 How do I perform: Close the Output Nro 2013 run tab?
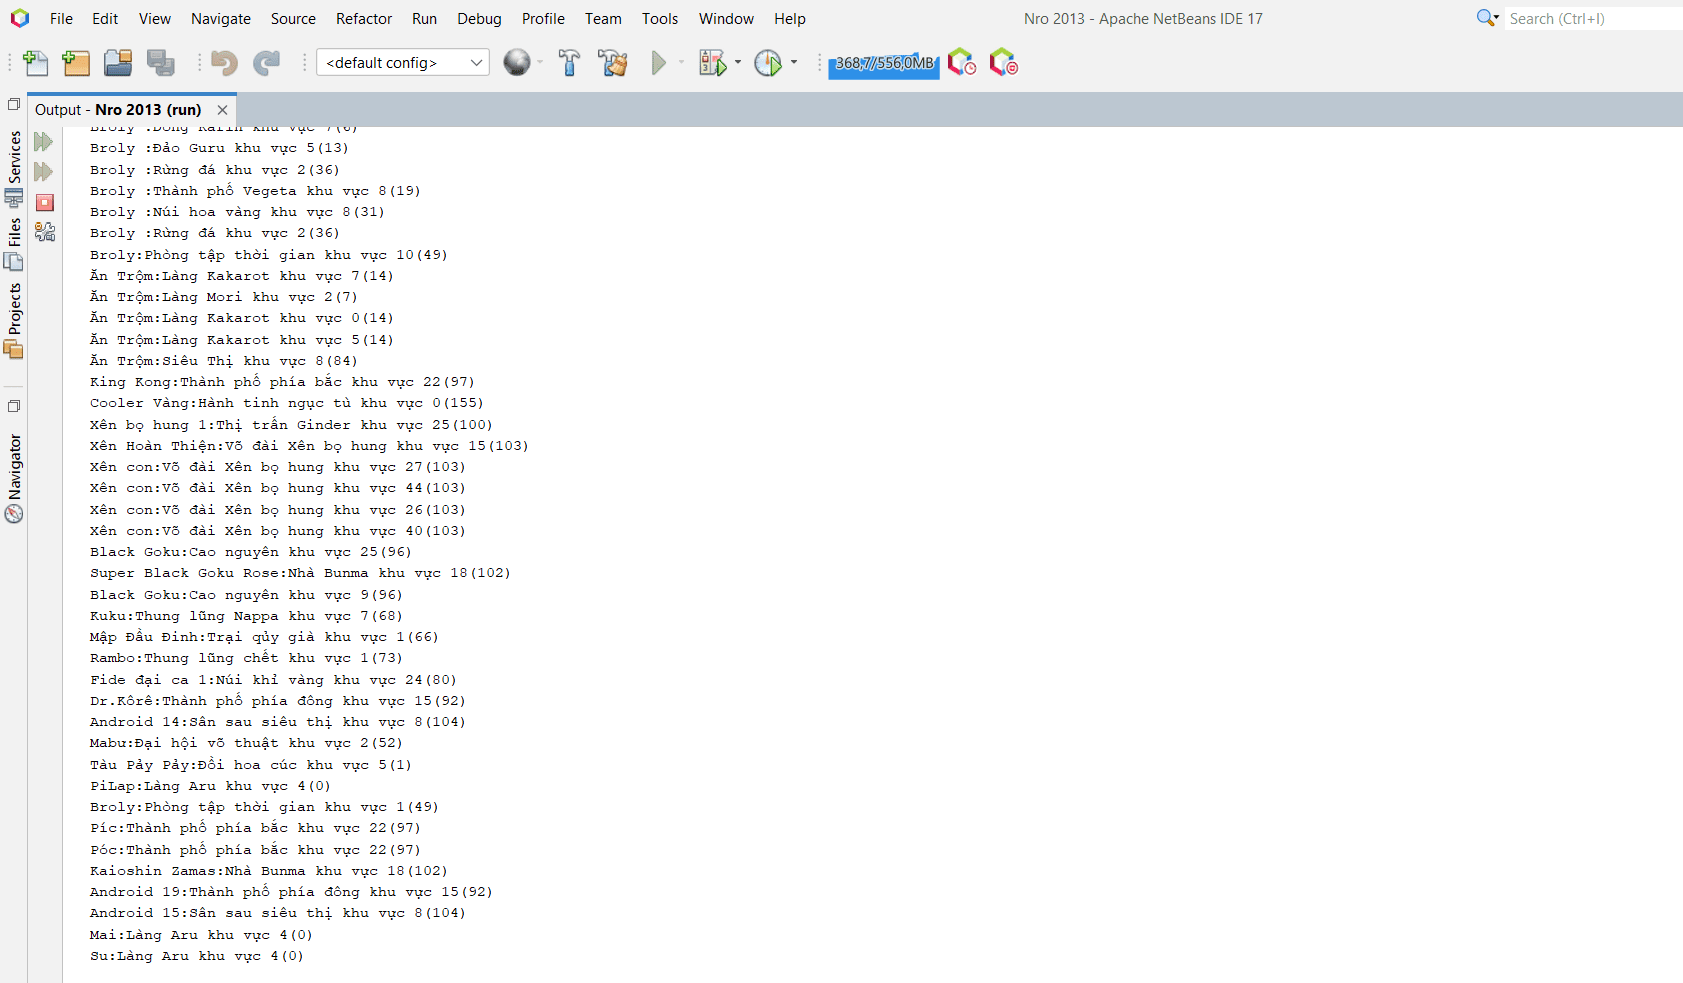click(222, 110)
